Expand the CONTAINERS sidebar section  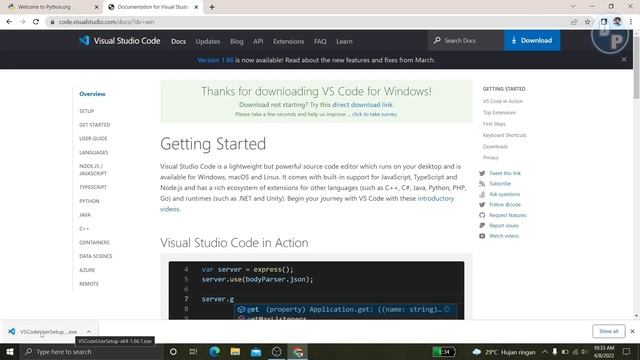tap(94, 242)
